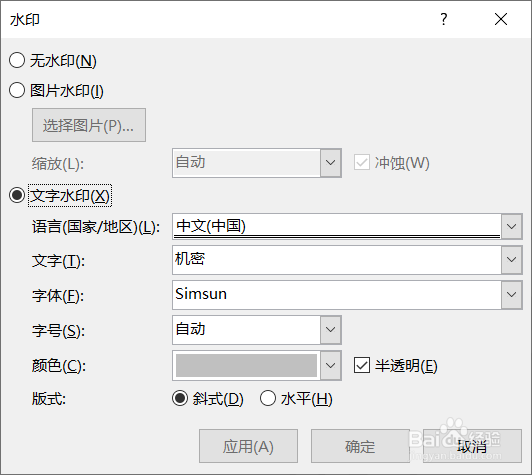Click the 确定 button
The height and width of the screenshot is (475, 532).
360,446
